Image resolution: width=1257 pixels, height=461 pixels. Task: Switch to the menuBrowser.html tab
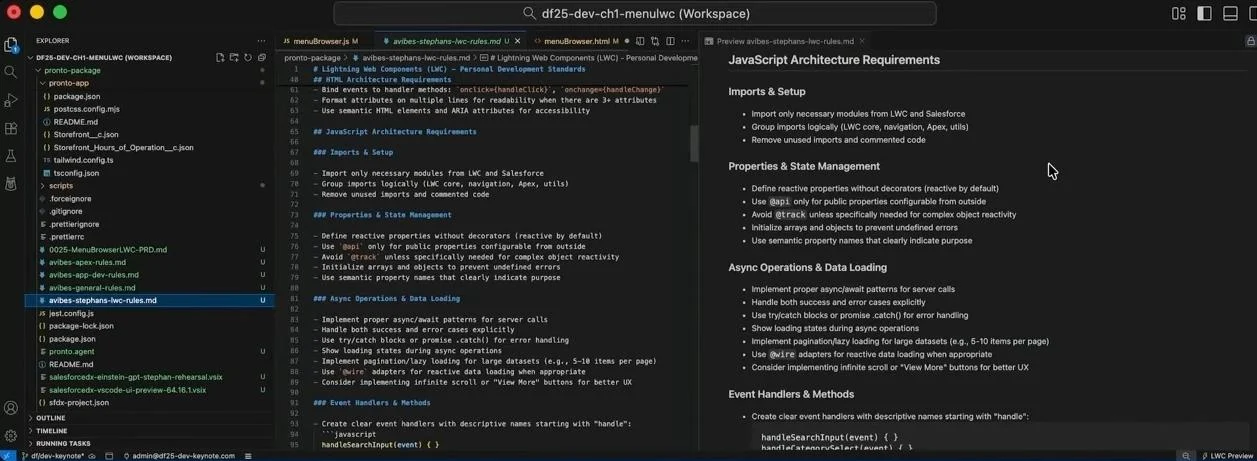(576, 41)
